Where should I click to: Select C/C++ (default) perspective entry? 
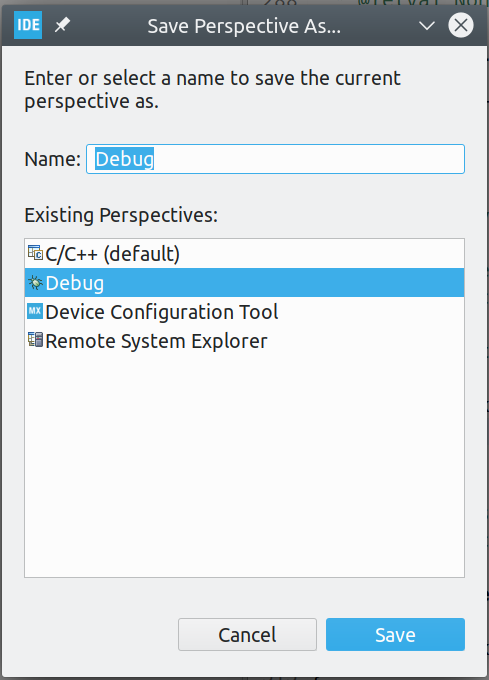[x=244, y=254]
